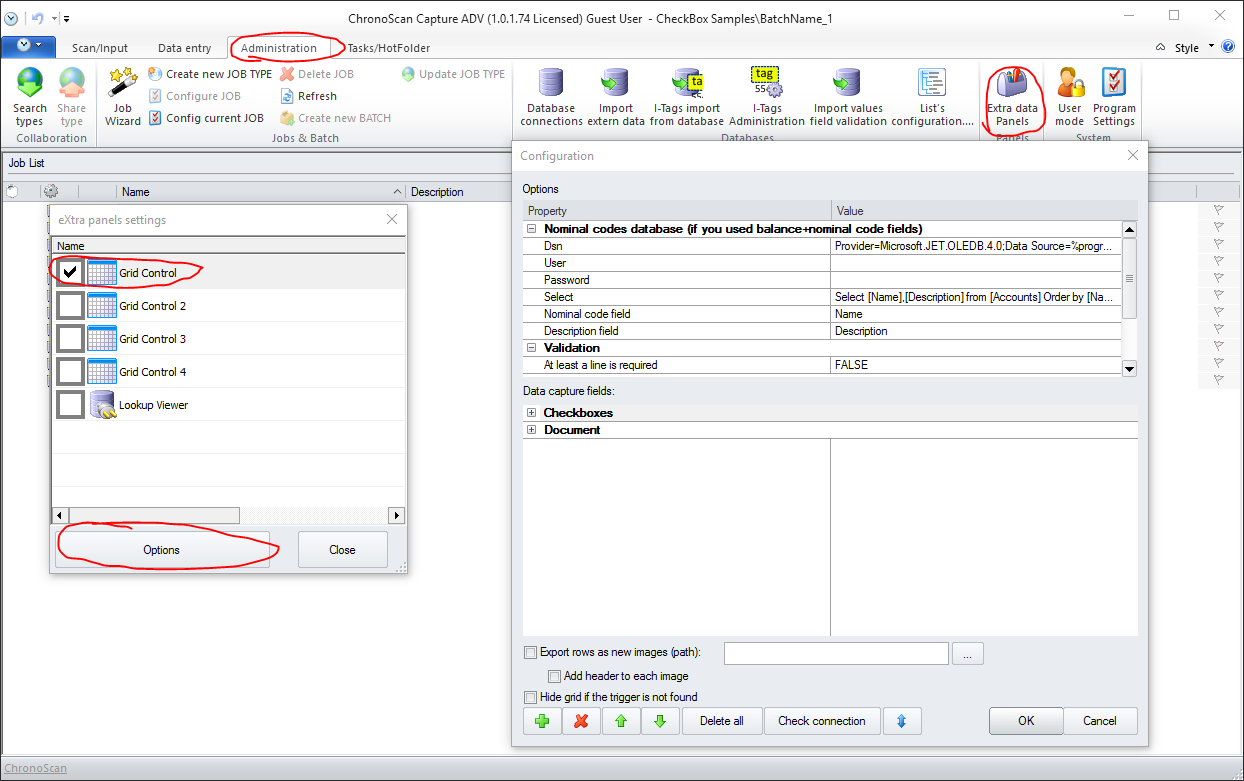Screen dimensions: 1244x781
Task: Enable the Lookup Viewer checkbox
Action: [x=70, y=405]
